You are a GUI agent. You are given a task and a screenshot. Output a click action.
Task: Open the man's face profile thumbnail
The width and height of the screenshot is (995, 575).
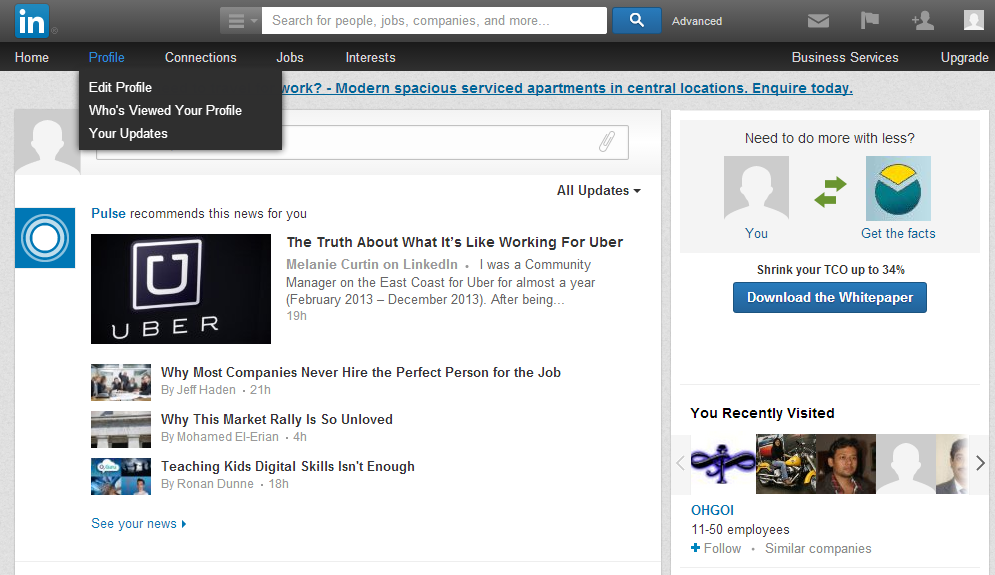(x=846, y=464)
